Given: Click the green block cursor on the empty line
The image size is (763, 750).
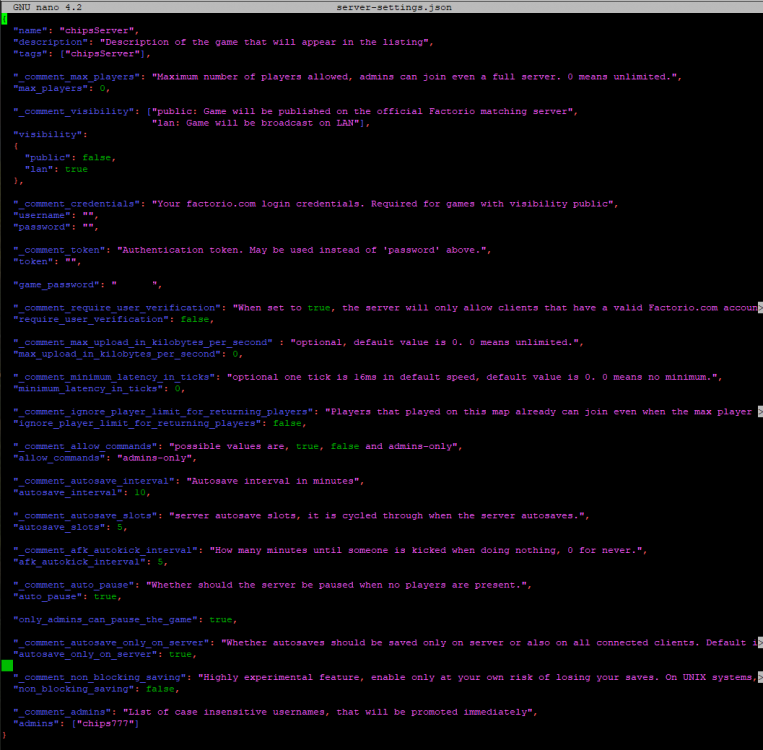Looking at the screenshot, I should click(7, 666).
